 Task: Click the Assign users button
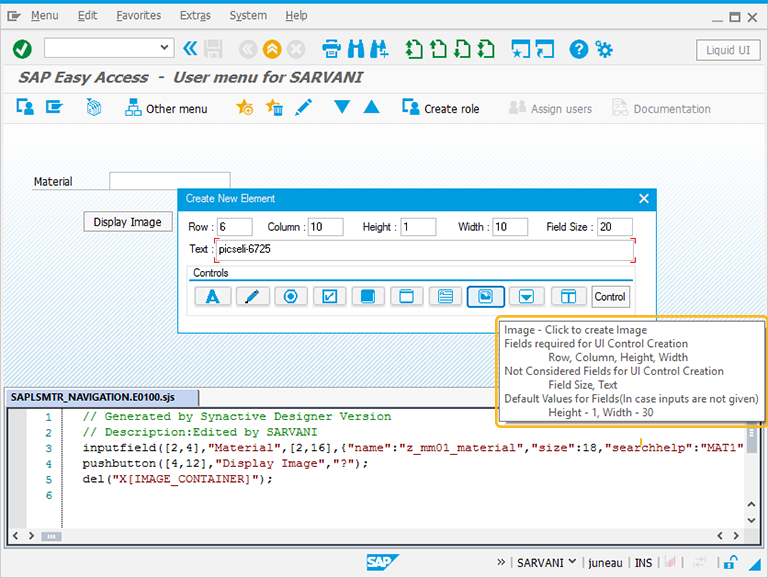coord(551,108)
